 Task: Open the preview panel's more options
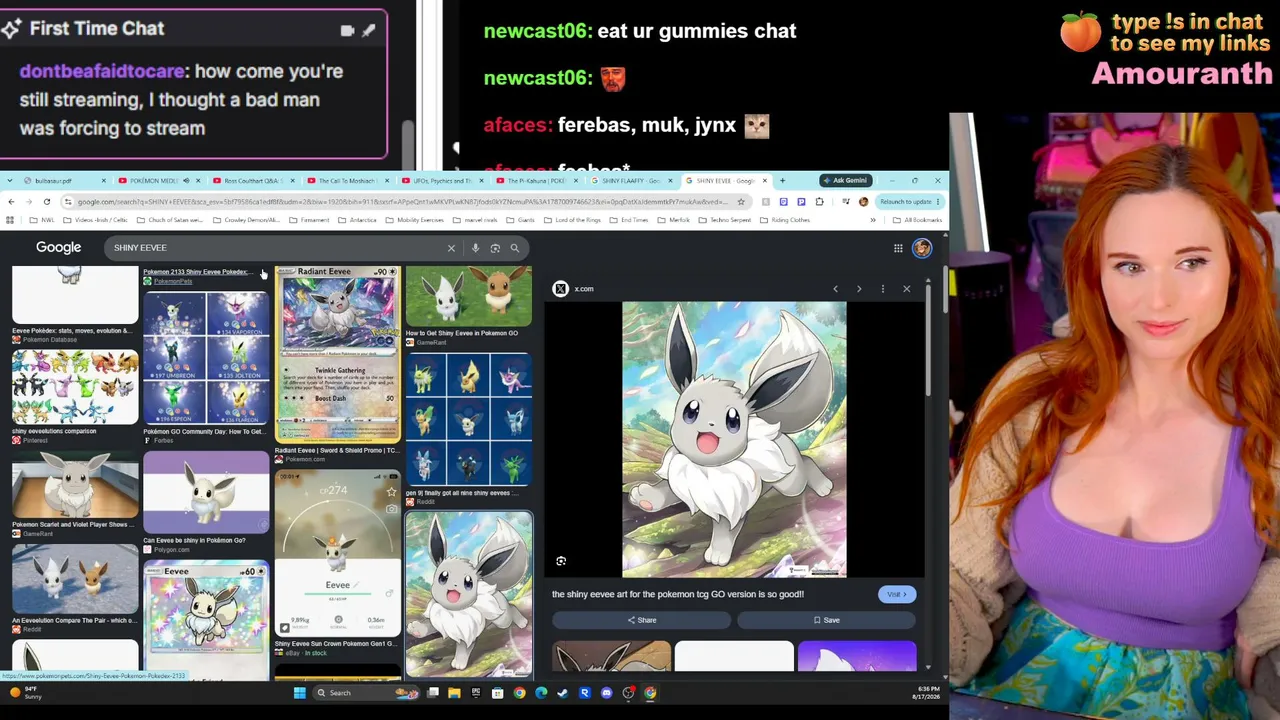pos(883,289)
